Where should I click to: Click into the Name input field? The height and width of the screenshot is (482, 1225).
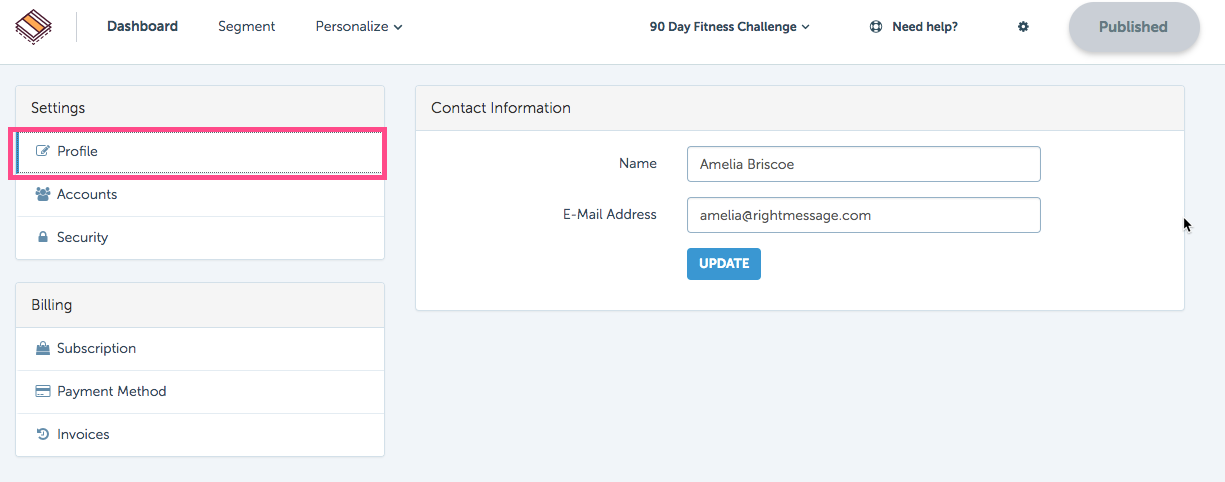(x=864, y=164)
